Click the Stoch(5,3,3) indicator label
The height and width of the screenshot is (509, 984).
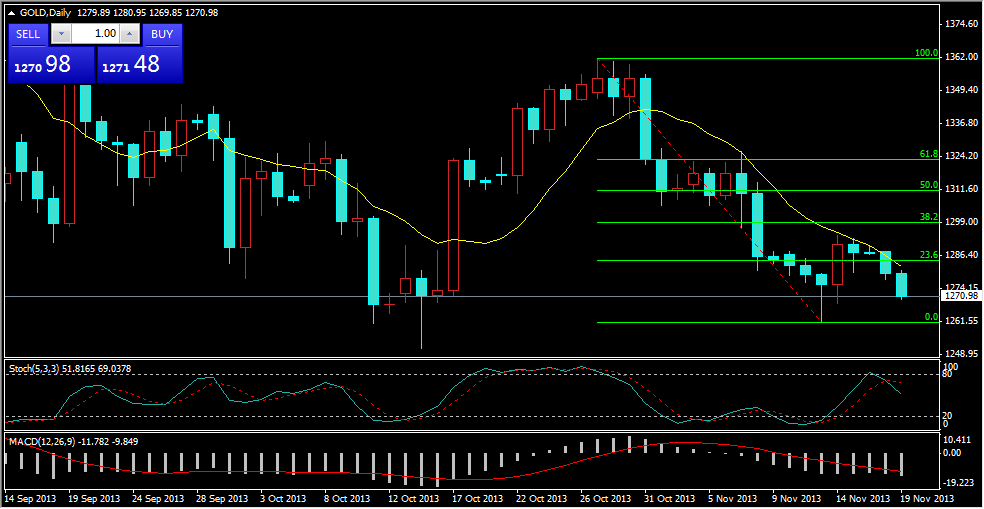[x=36, y=369]
